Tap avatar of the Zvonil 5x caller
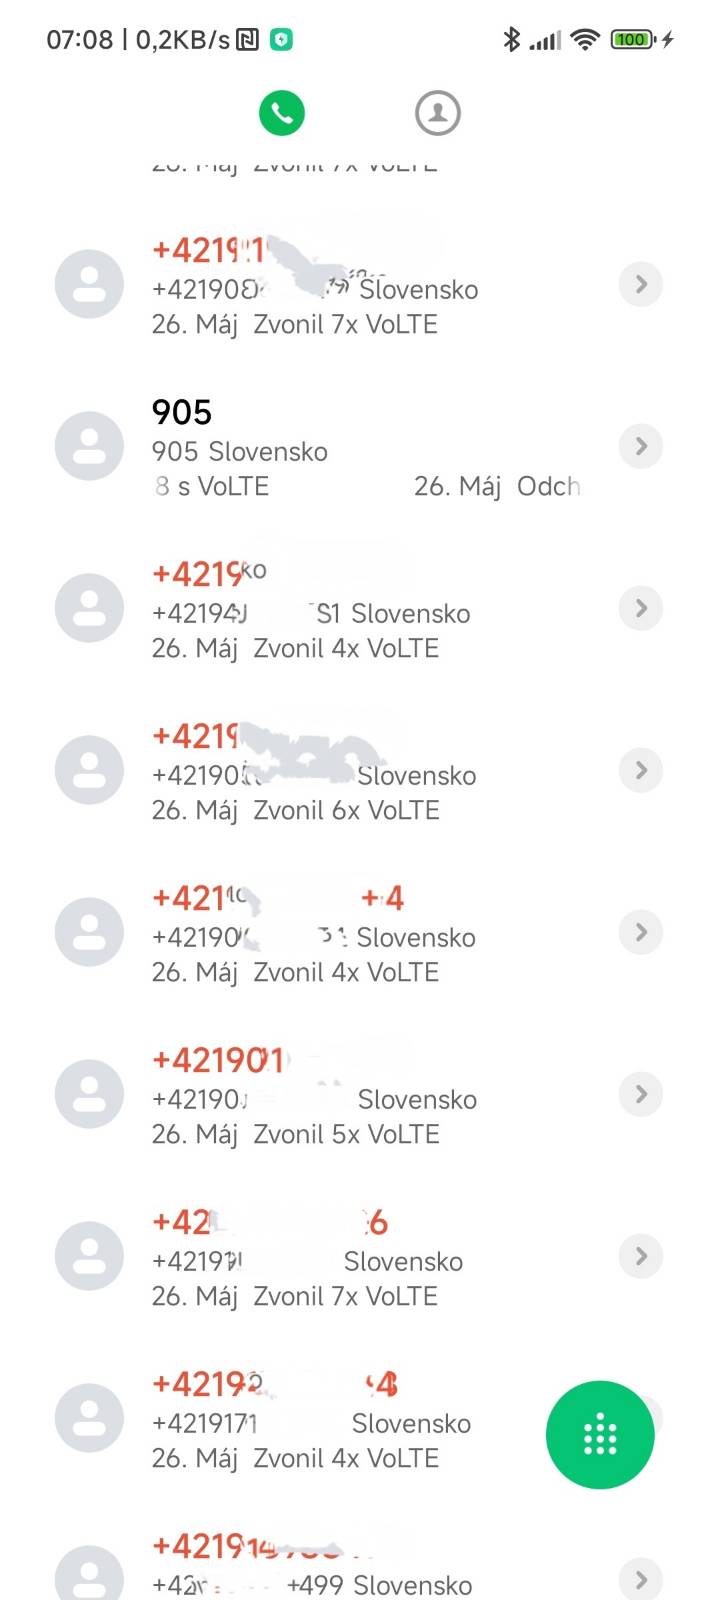The height and width of the screenshot is (1600, 720). tap(89, 1094)
